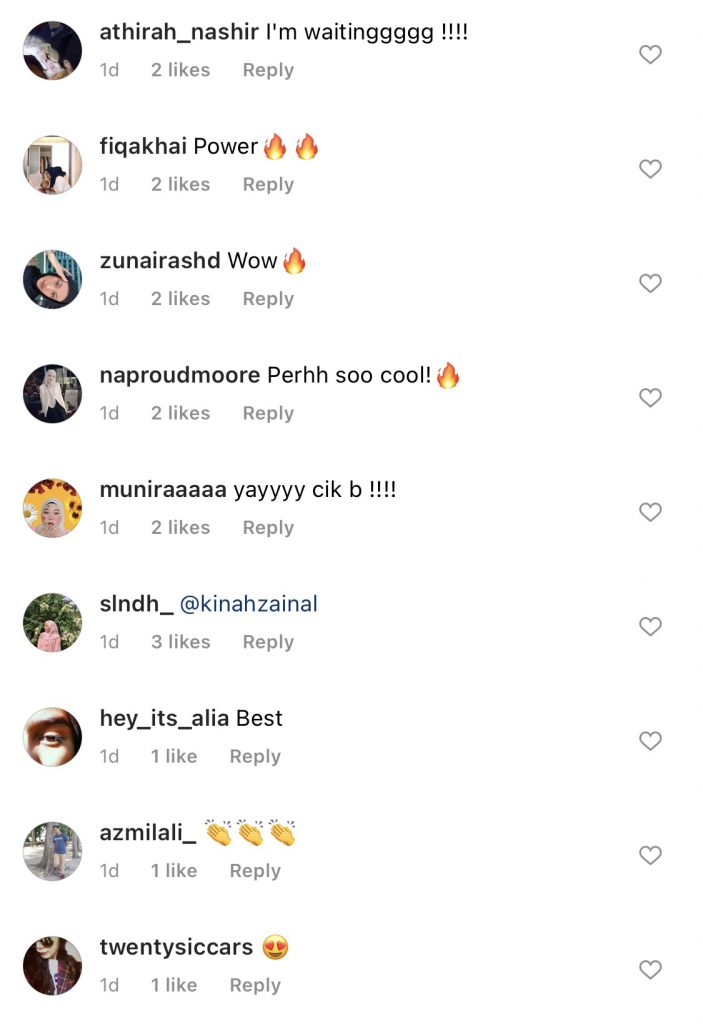Like muniraaaaa's 'yayyyy cik b' comment
Image resolution: width=703 pixels, height=1024 pixels.
tap(650, 512)
